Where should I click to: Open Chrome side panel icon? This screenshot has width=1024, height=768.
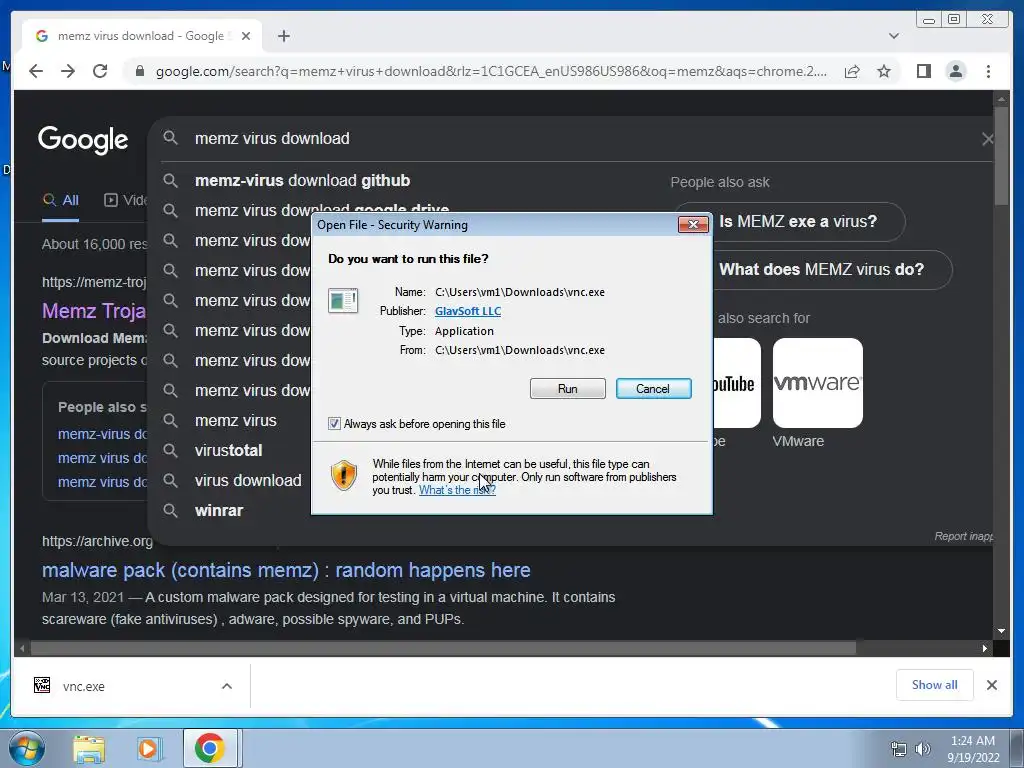click(923, 71)
